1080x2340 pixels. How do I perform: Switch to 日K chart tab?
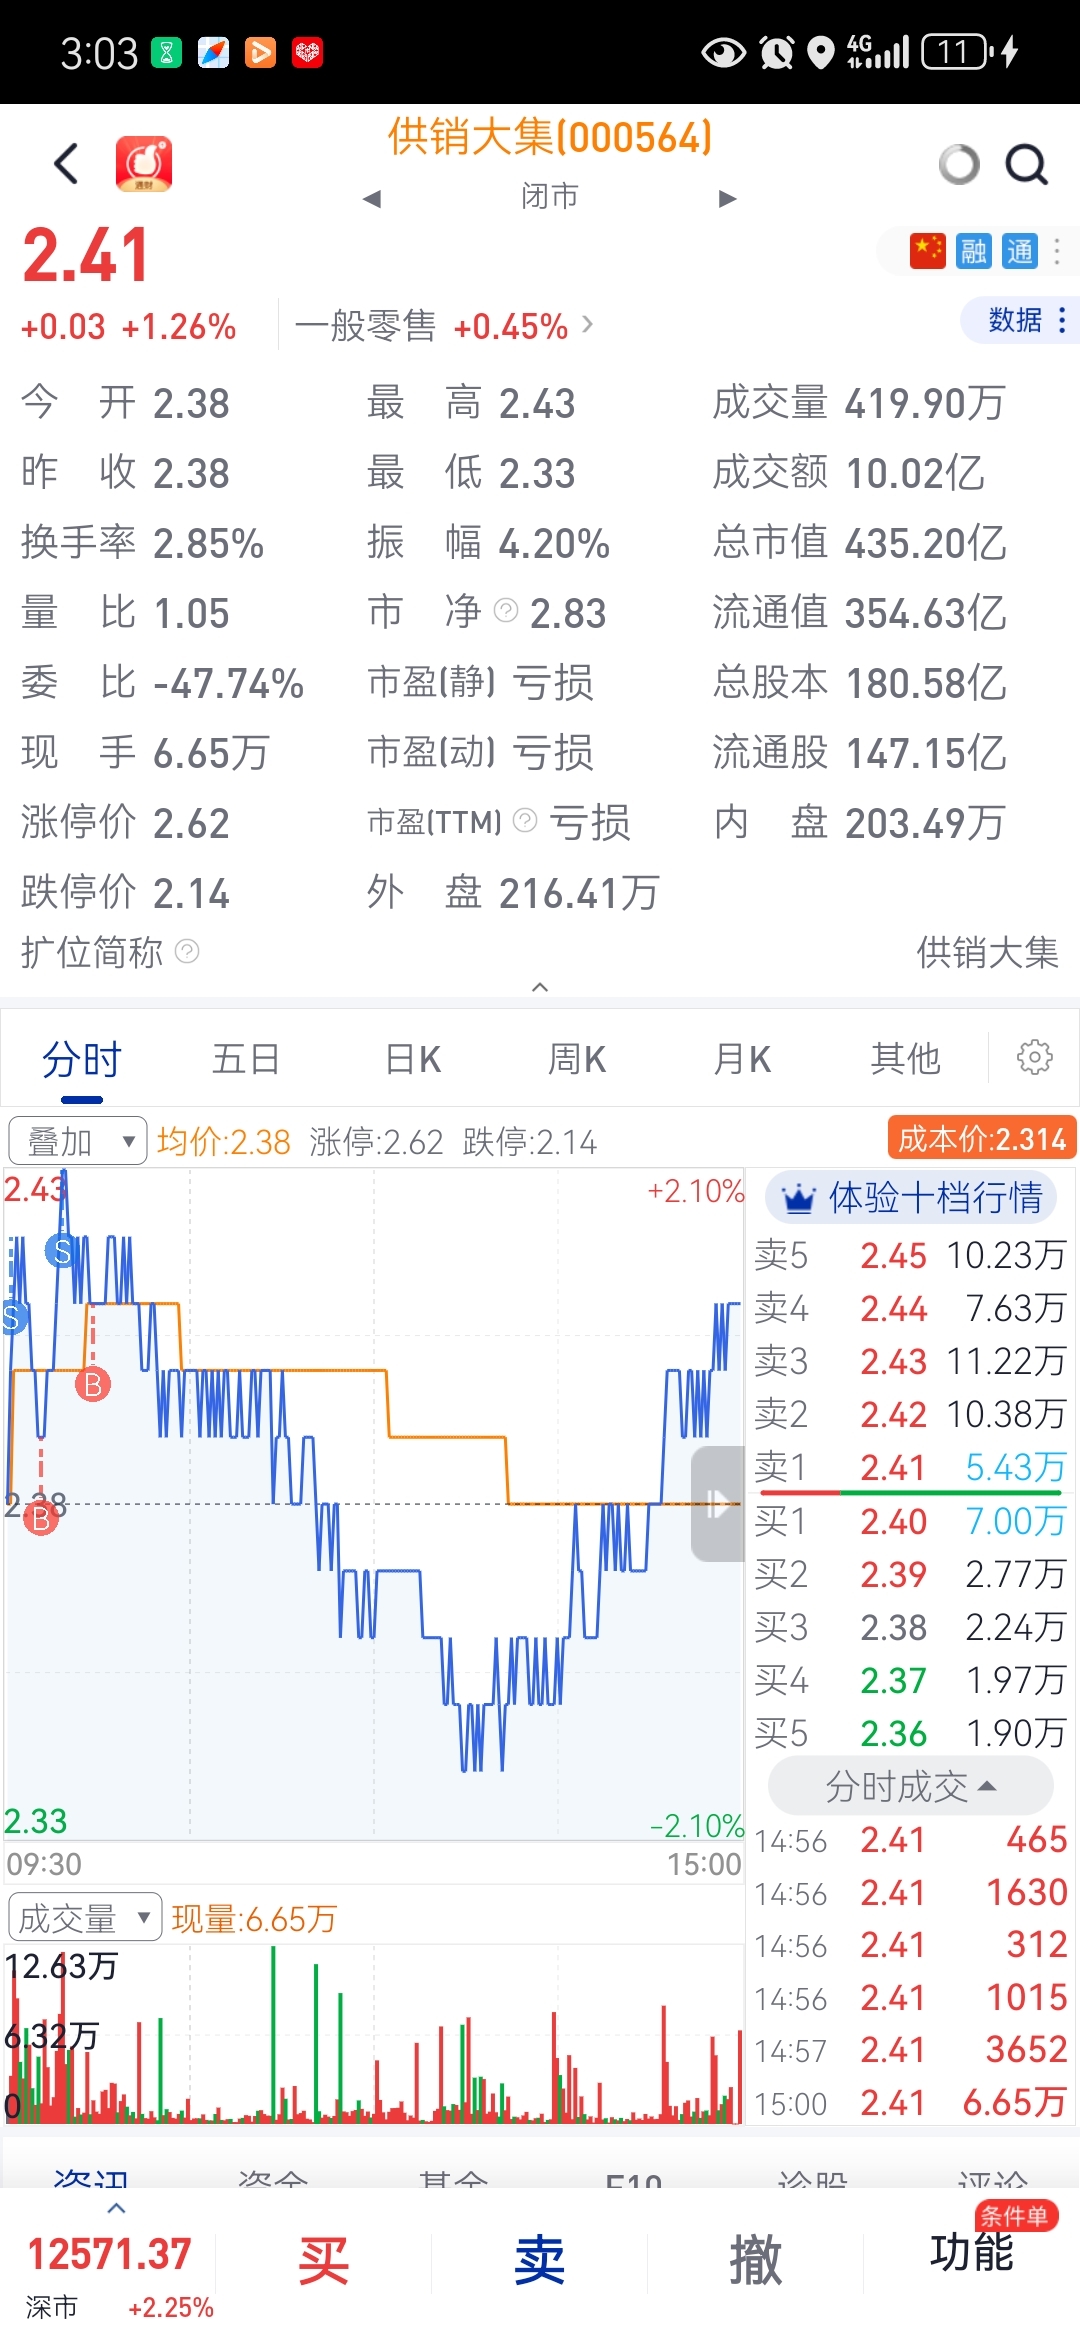click(412, 1058)
